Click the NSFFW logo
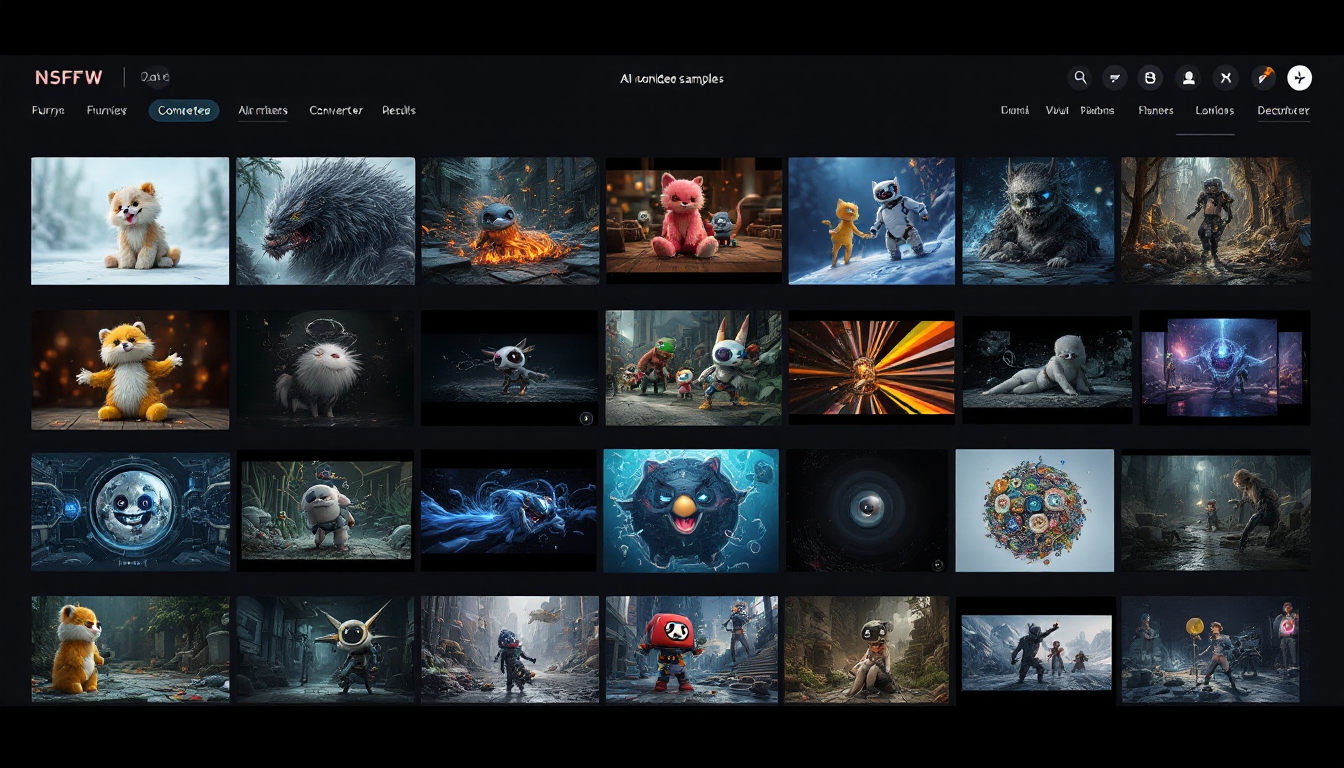This screenshot has height=768, width=1344. pyautogui.click(x=69, y=78)
